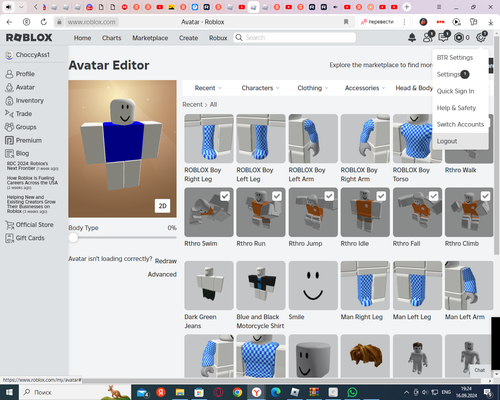Go to Marketplace in the top navigation
The width and height of the screenshot is (500, 400).
click(x=150, y=38)
